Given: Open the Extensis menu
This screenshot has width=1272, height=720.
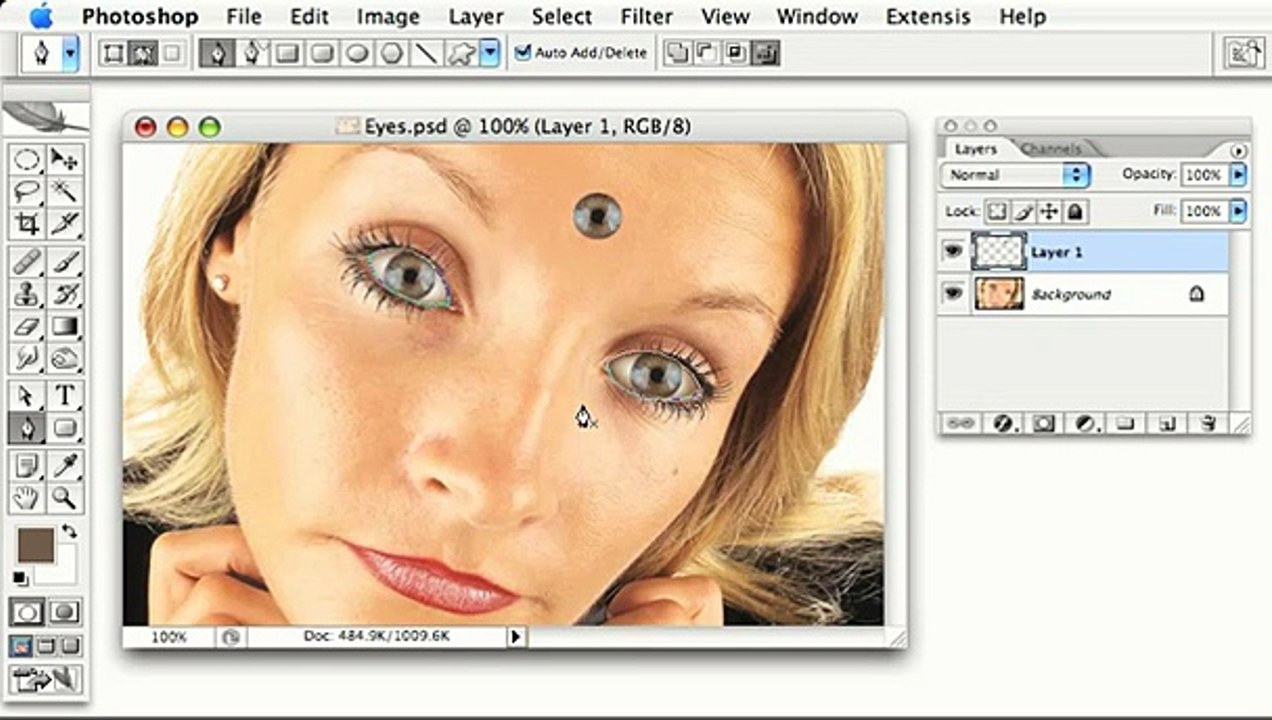Looking at the screenshot, I should pos(928,16).
